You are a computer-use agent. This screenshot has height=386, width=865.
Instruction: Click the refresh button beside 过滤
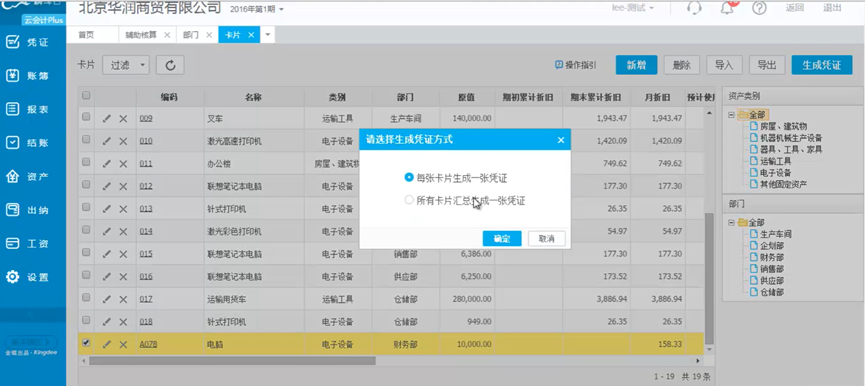tap(170, 65)
